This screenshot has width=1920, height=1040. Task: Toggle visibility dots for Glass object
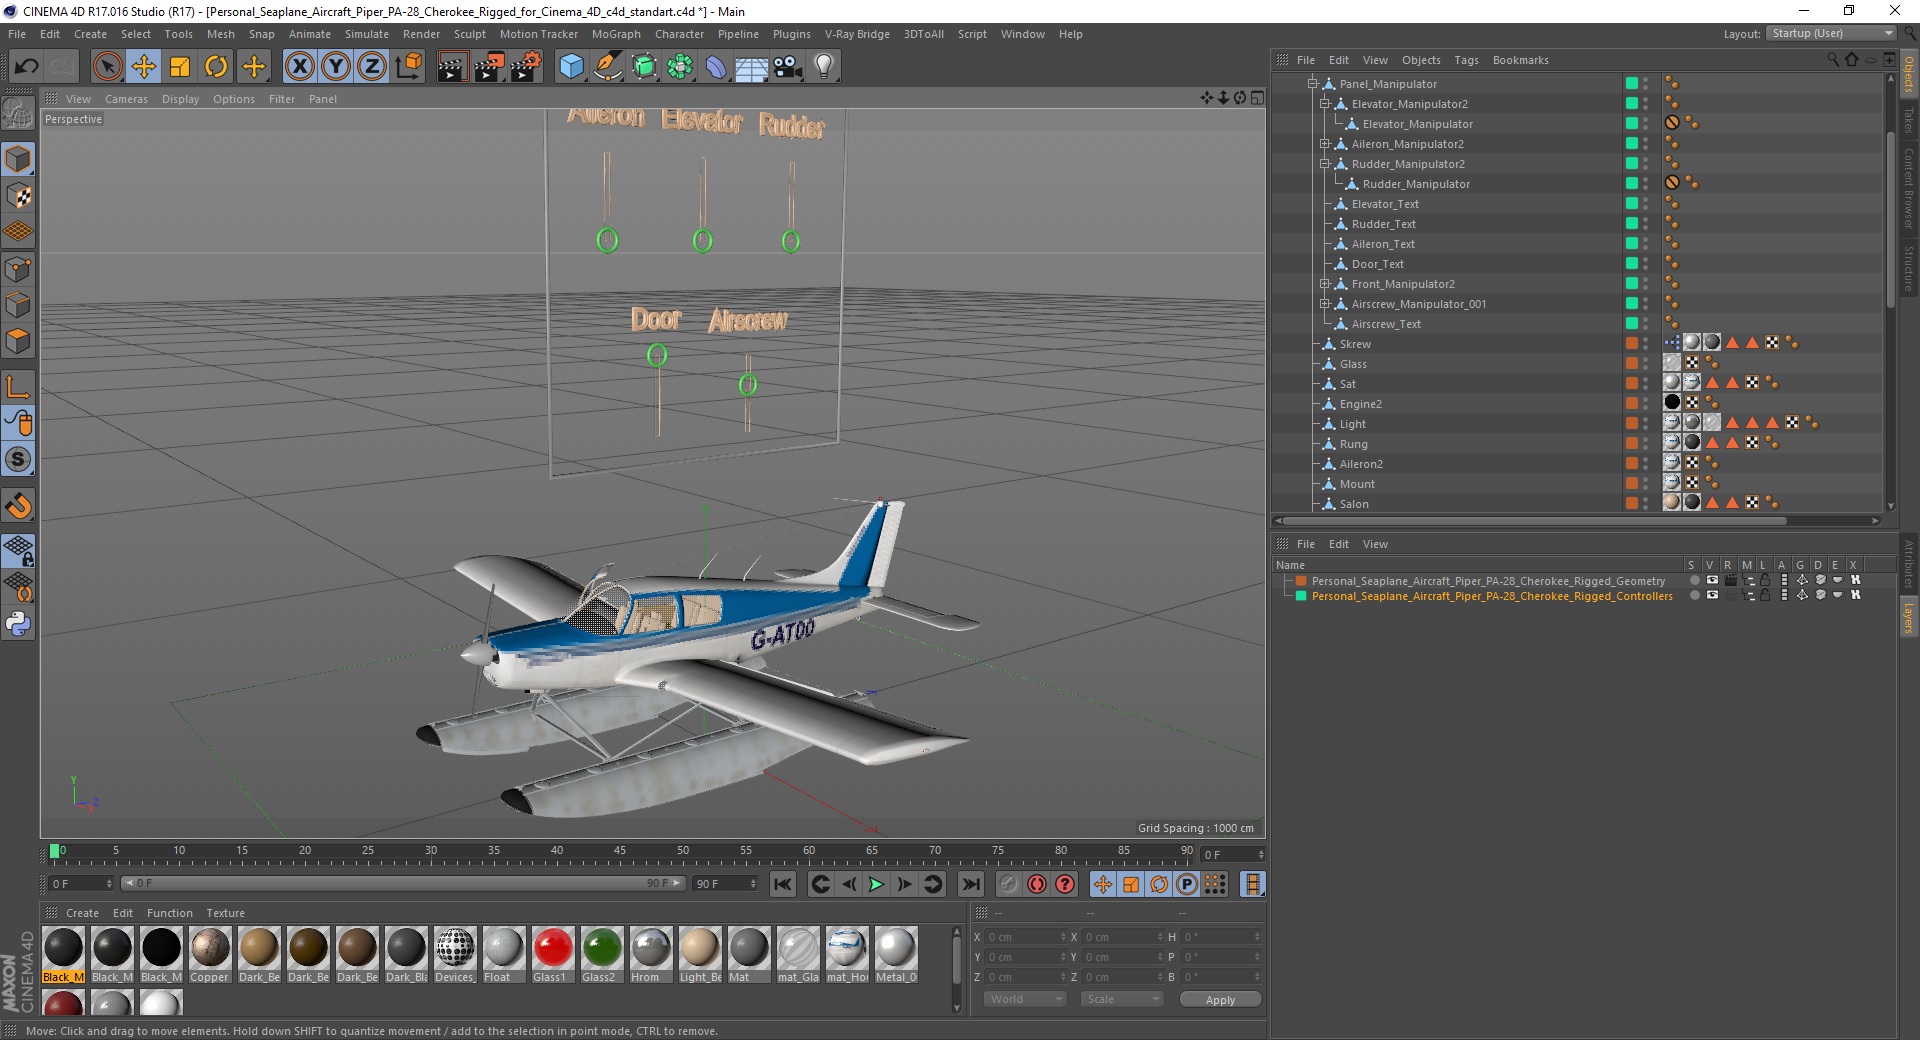point(1645,364)
